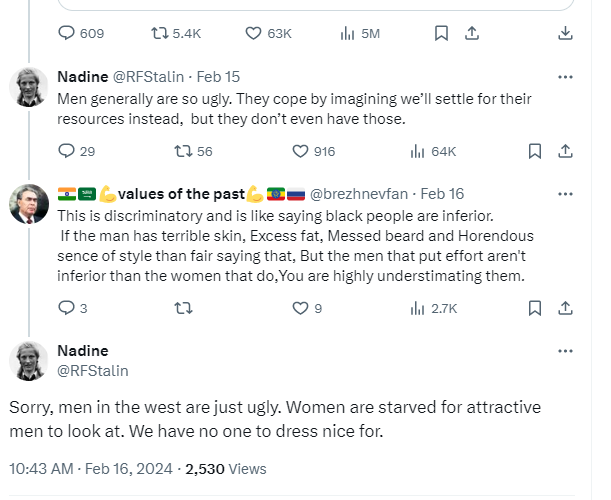View analytics showing 64K views
611x500 pixels.
417,152
